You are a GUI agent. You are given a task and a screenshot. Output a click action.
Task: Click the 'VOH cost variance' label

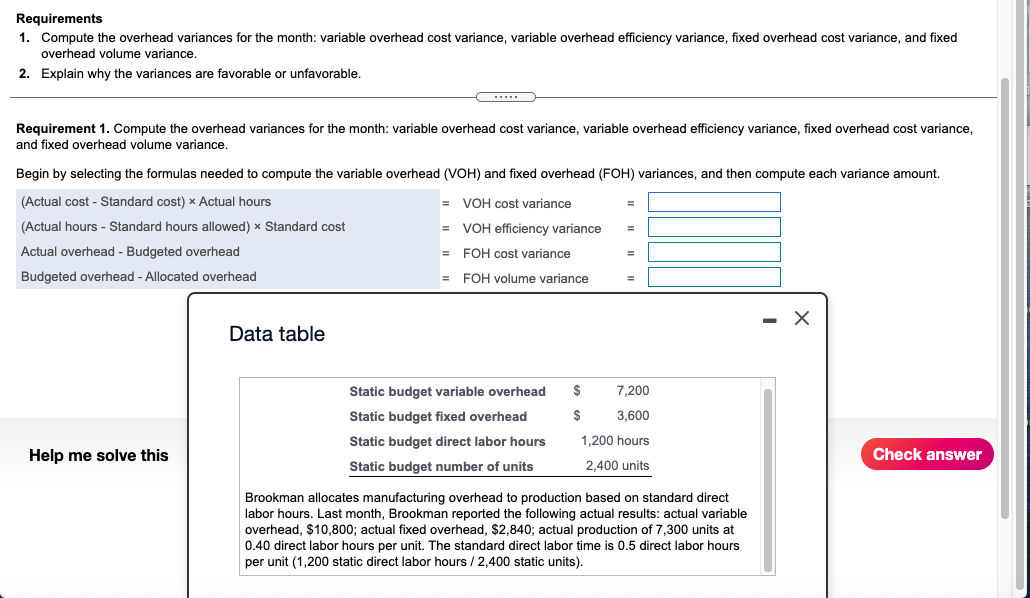[x=517, y=204]
